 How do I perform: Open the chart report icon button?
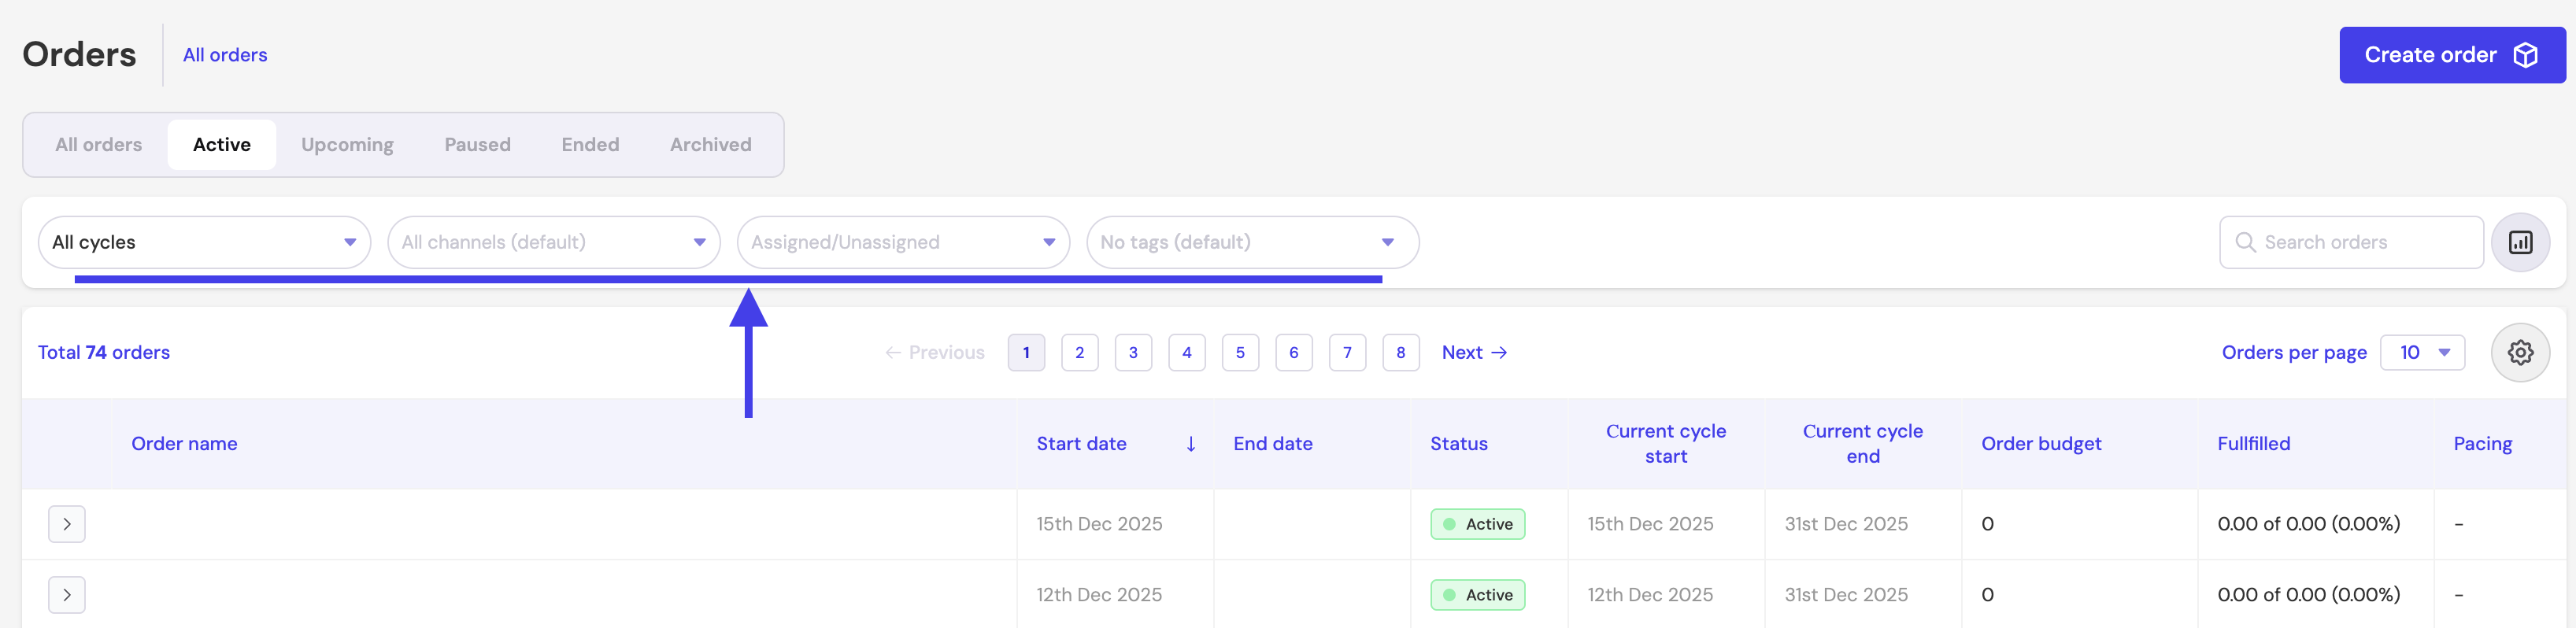[x=2519, y=242]
